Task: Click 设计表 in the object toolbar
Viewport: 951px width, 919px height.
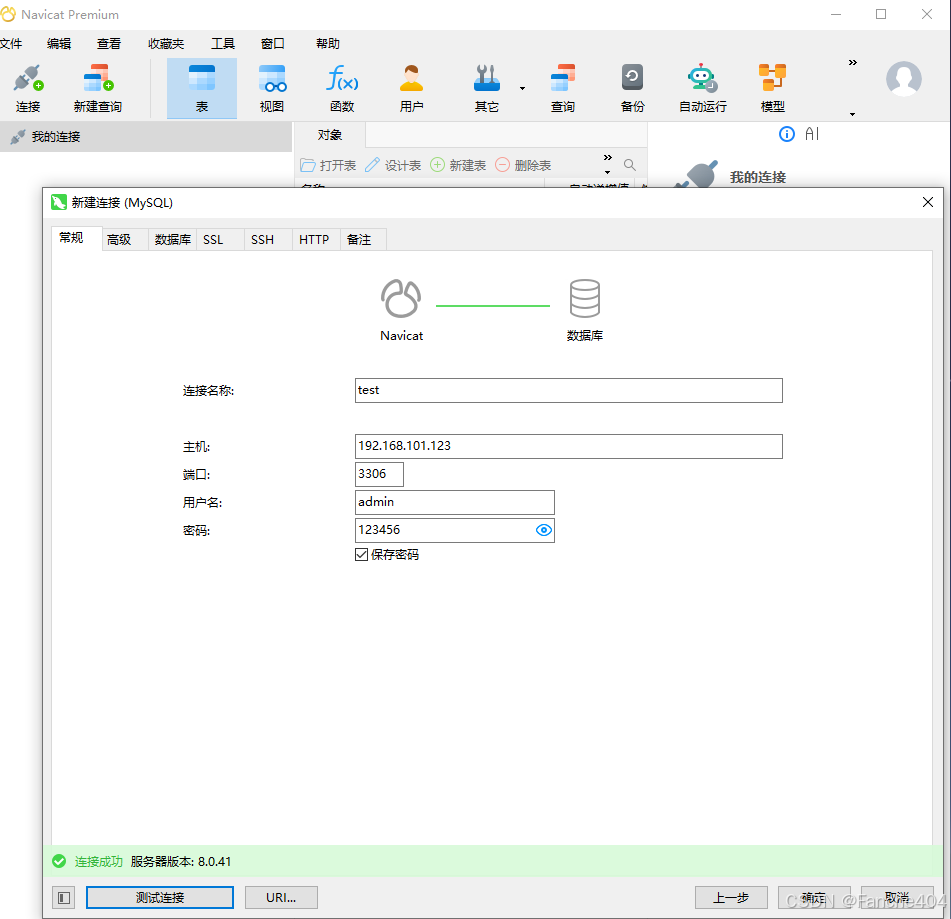Action: pyautogui.click(x=393, y=165)
